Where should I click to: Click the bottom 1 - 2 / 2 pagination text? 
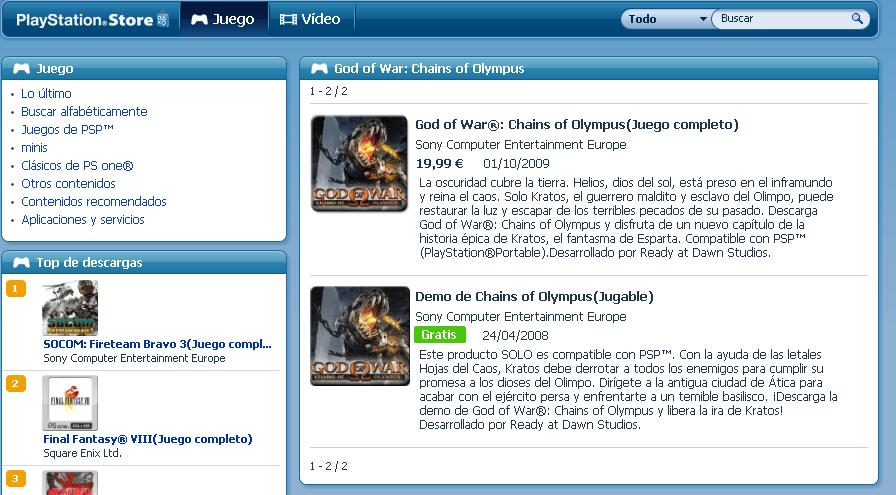(x=329, y=466)
